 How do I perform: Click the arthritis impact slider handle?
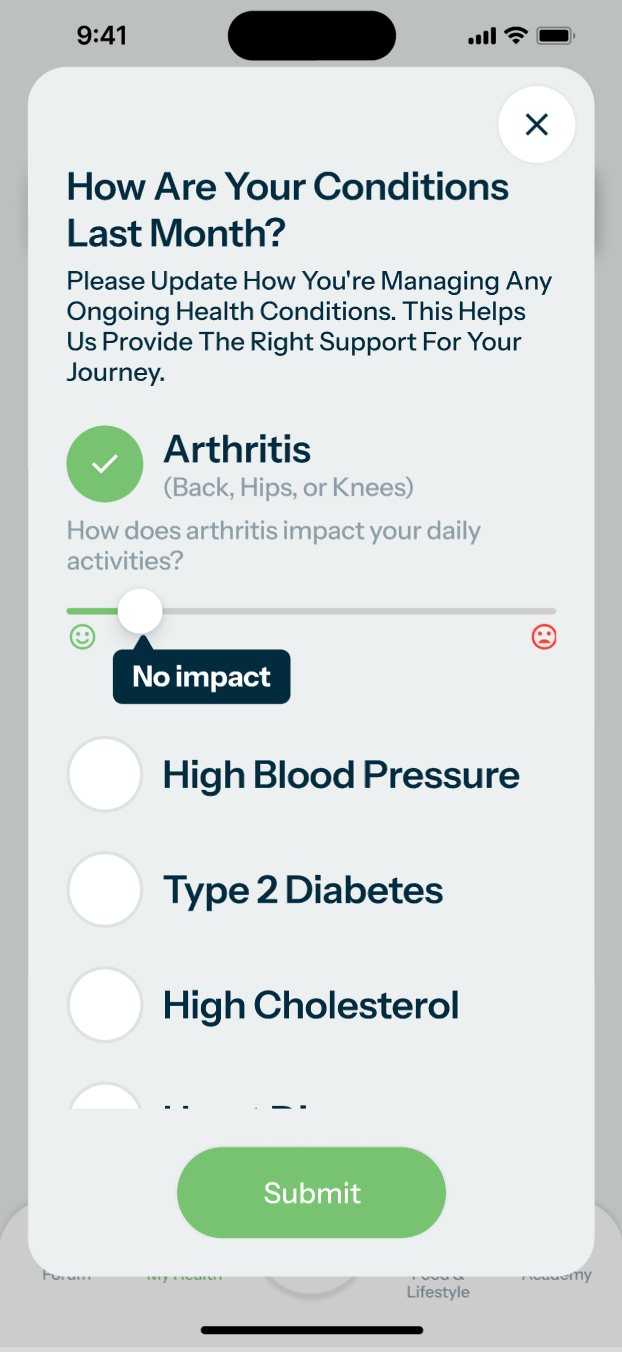point(140,610)
